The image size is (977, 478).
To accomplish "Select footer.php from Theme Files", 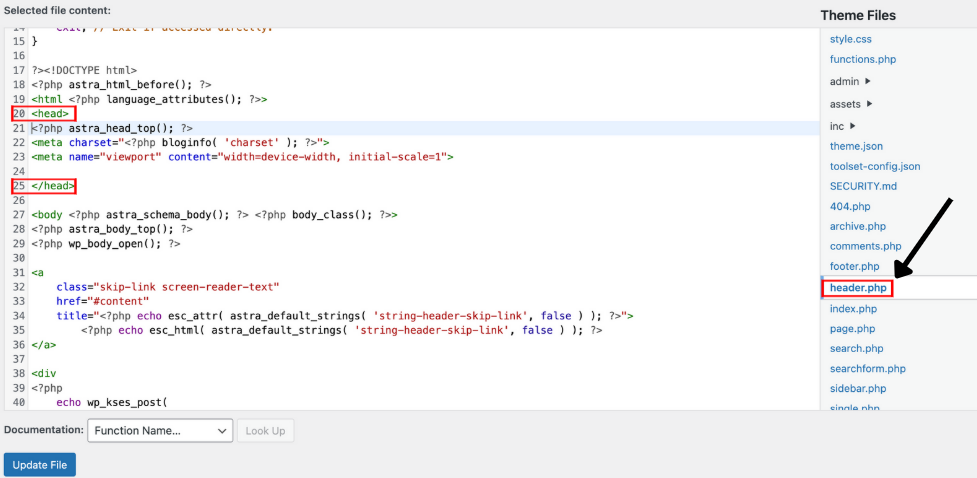I will [854, 266].
